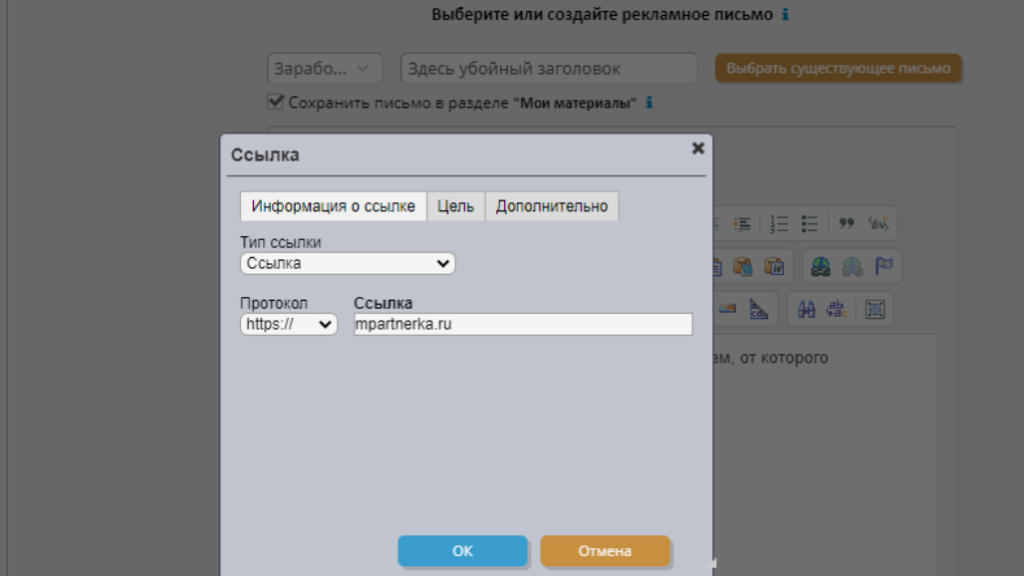Expand the 'Зарабо...' category dropdown
1024x576 pixels.
pyautogui.click(x=325, y=69)
